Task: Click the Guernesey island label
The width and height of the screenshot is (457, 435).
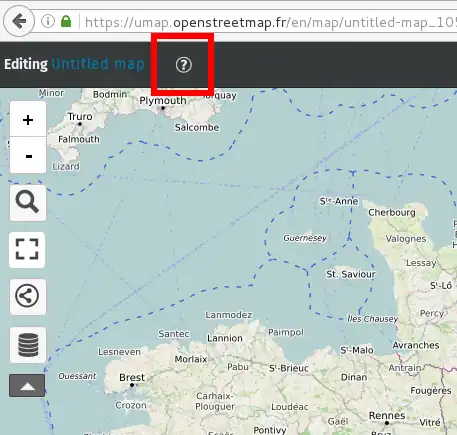Action: click(x=305, y=238)
